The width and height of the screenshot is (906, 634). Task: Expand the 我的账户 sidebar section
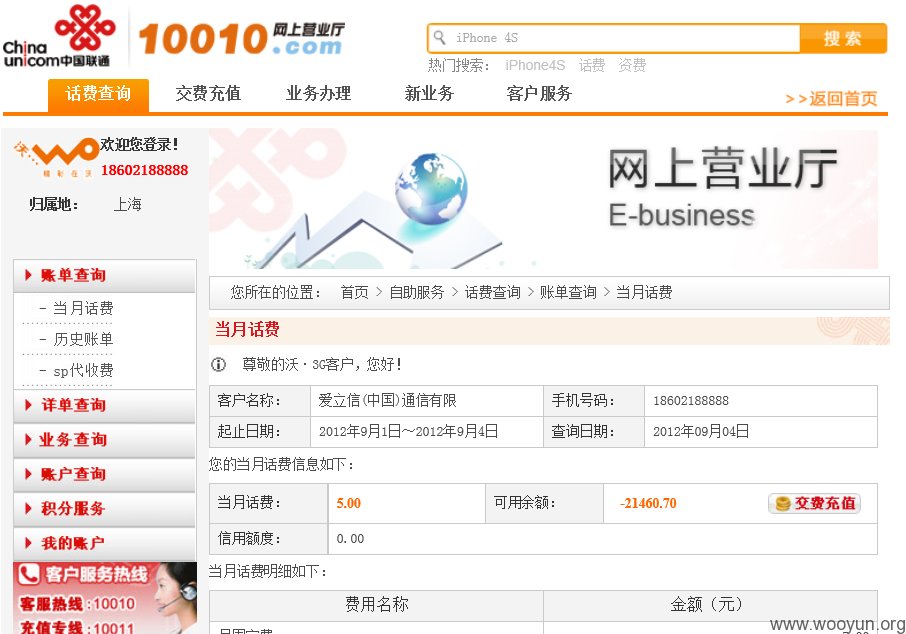click(x=105, y=543)
